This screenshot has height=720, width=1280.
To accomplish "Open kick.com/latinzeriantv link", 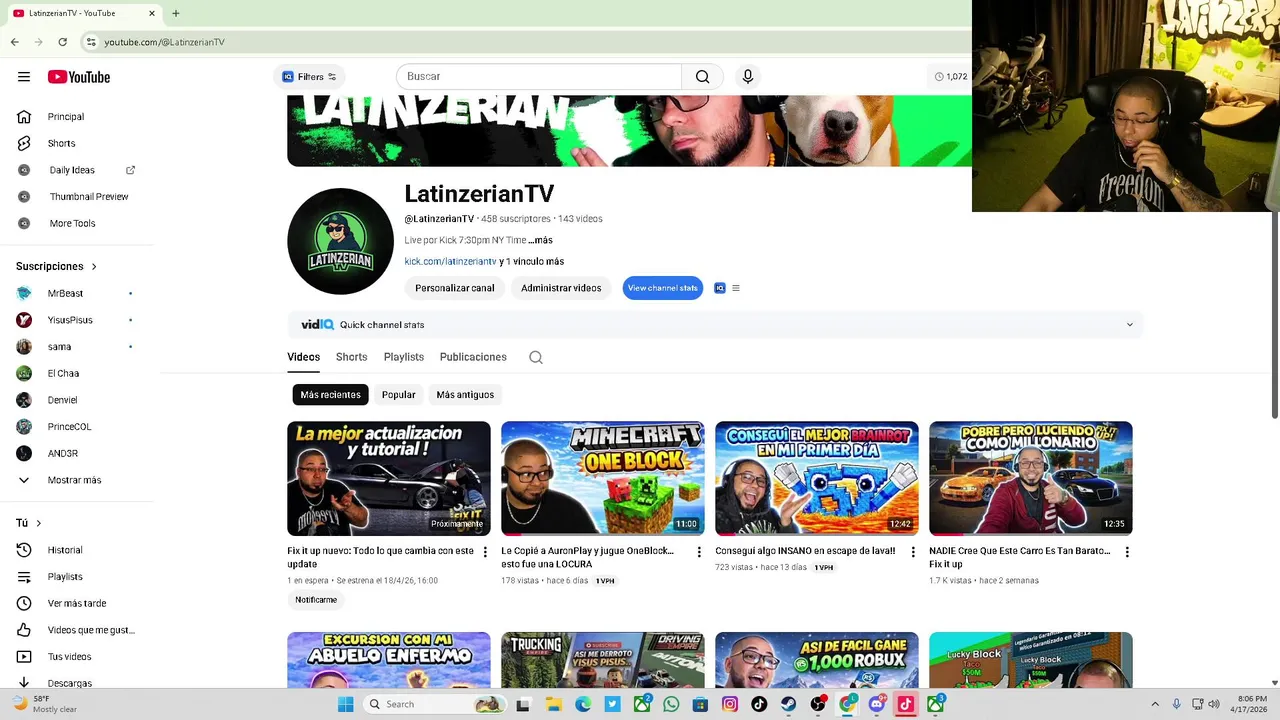I will click(x=450, y=262).
